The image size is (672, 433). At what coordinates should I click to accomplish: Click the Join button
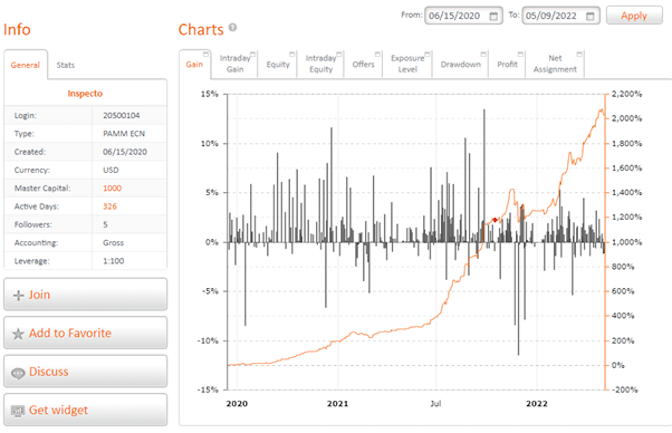[85, 295]
